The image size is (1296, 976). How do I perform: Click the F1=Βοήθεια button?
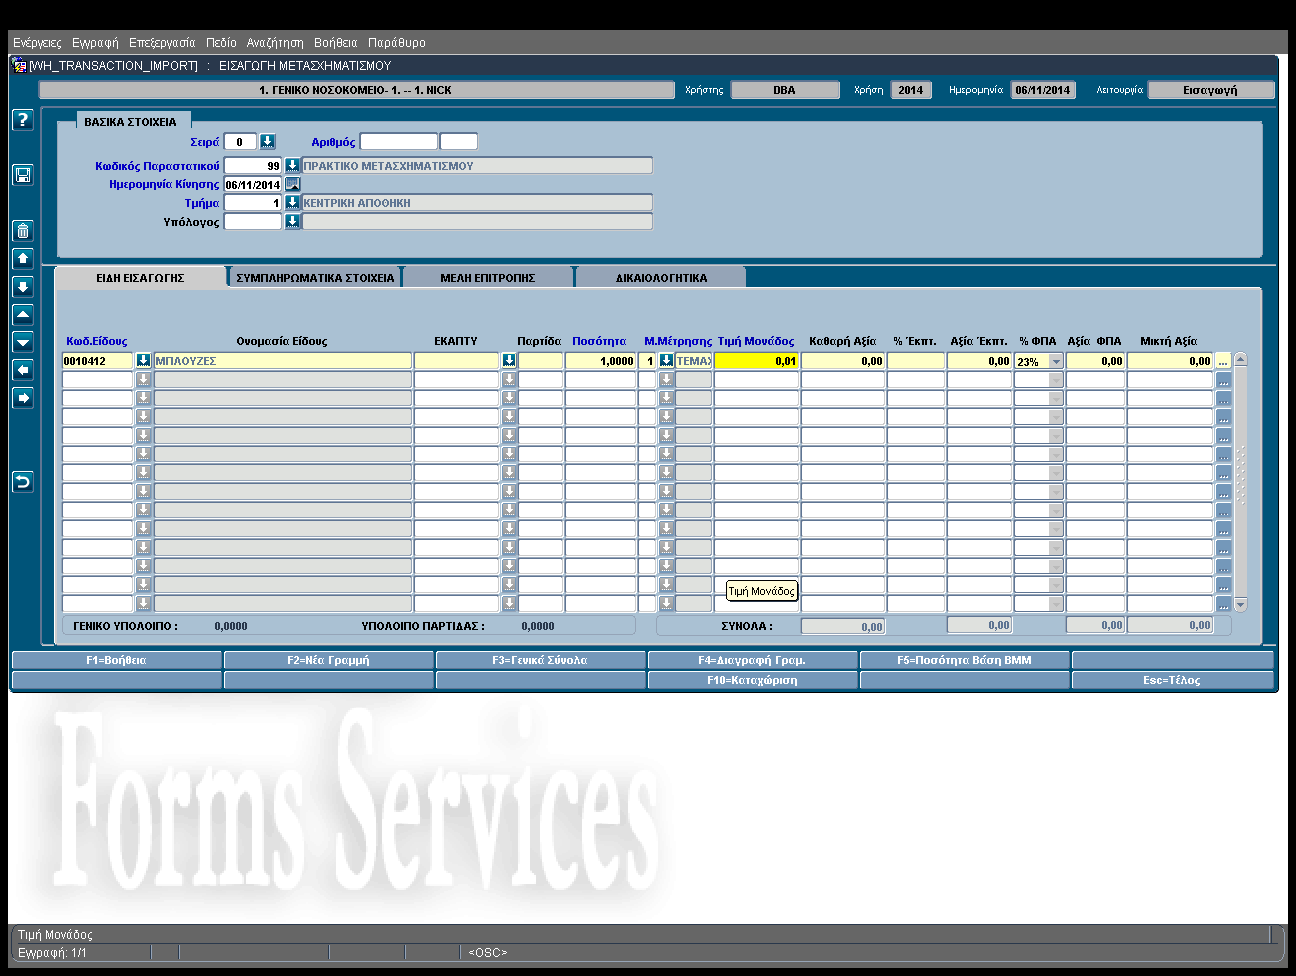(116, 660)
